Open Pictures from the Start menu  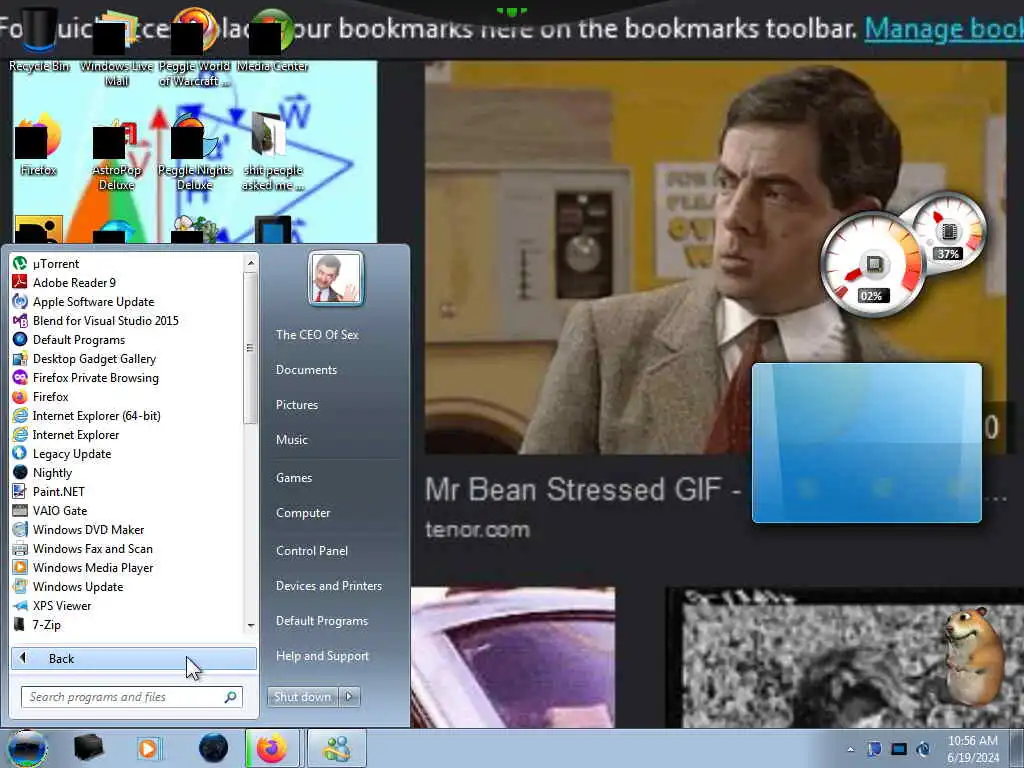(297, 405)
